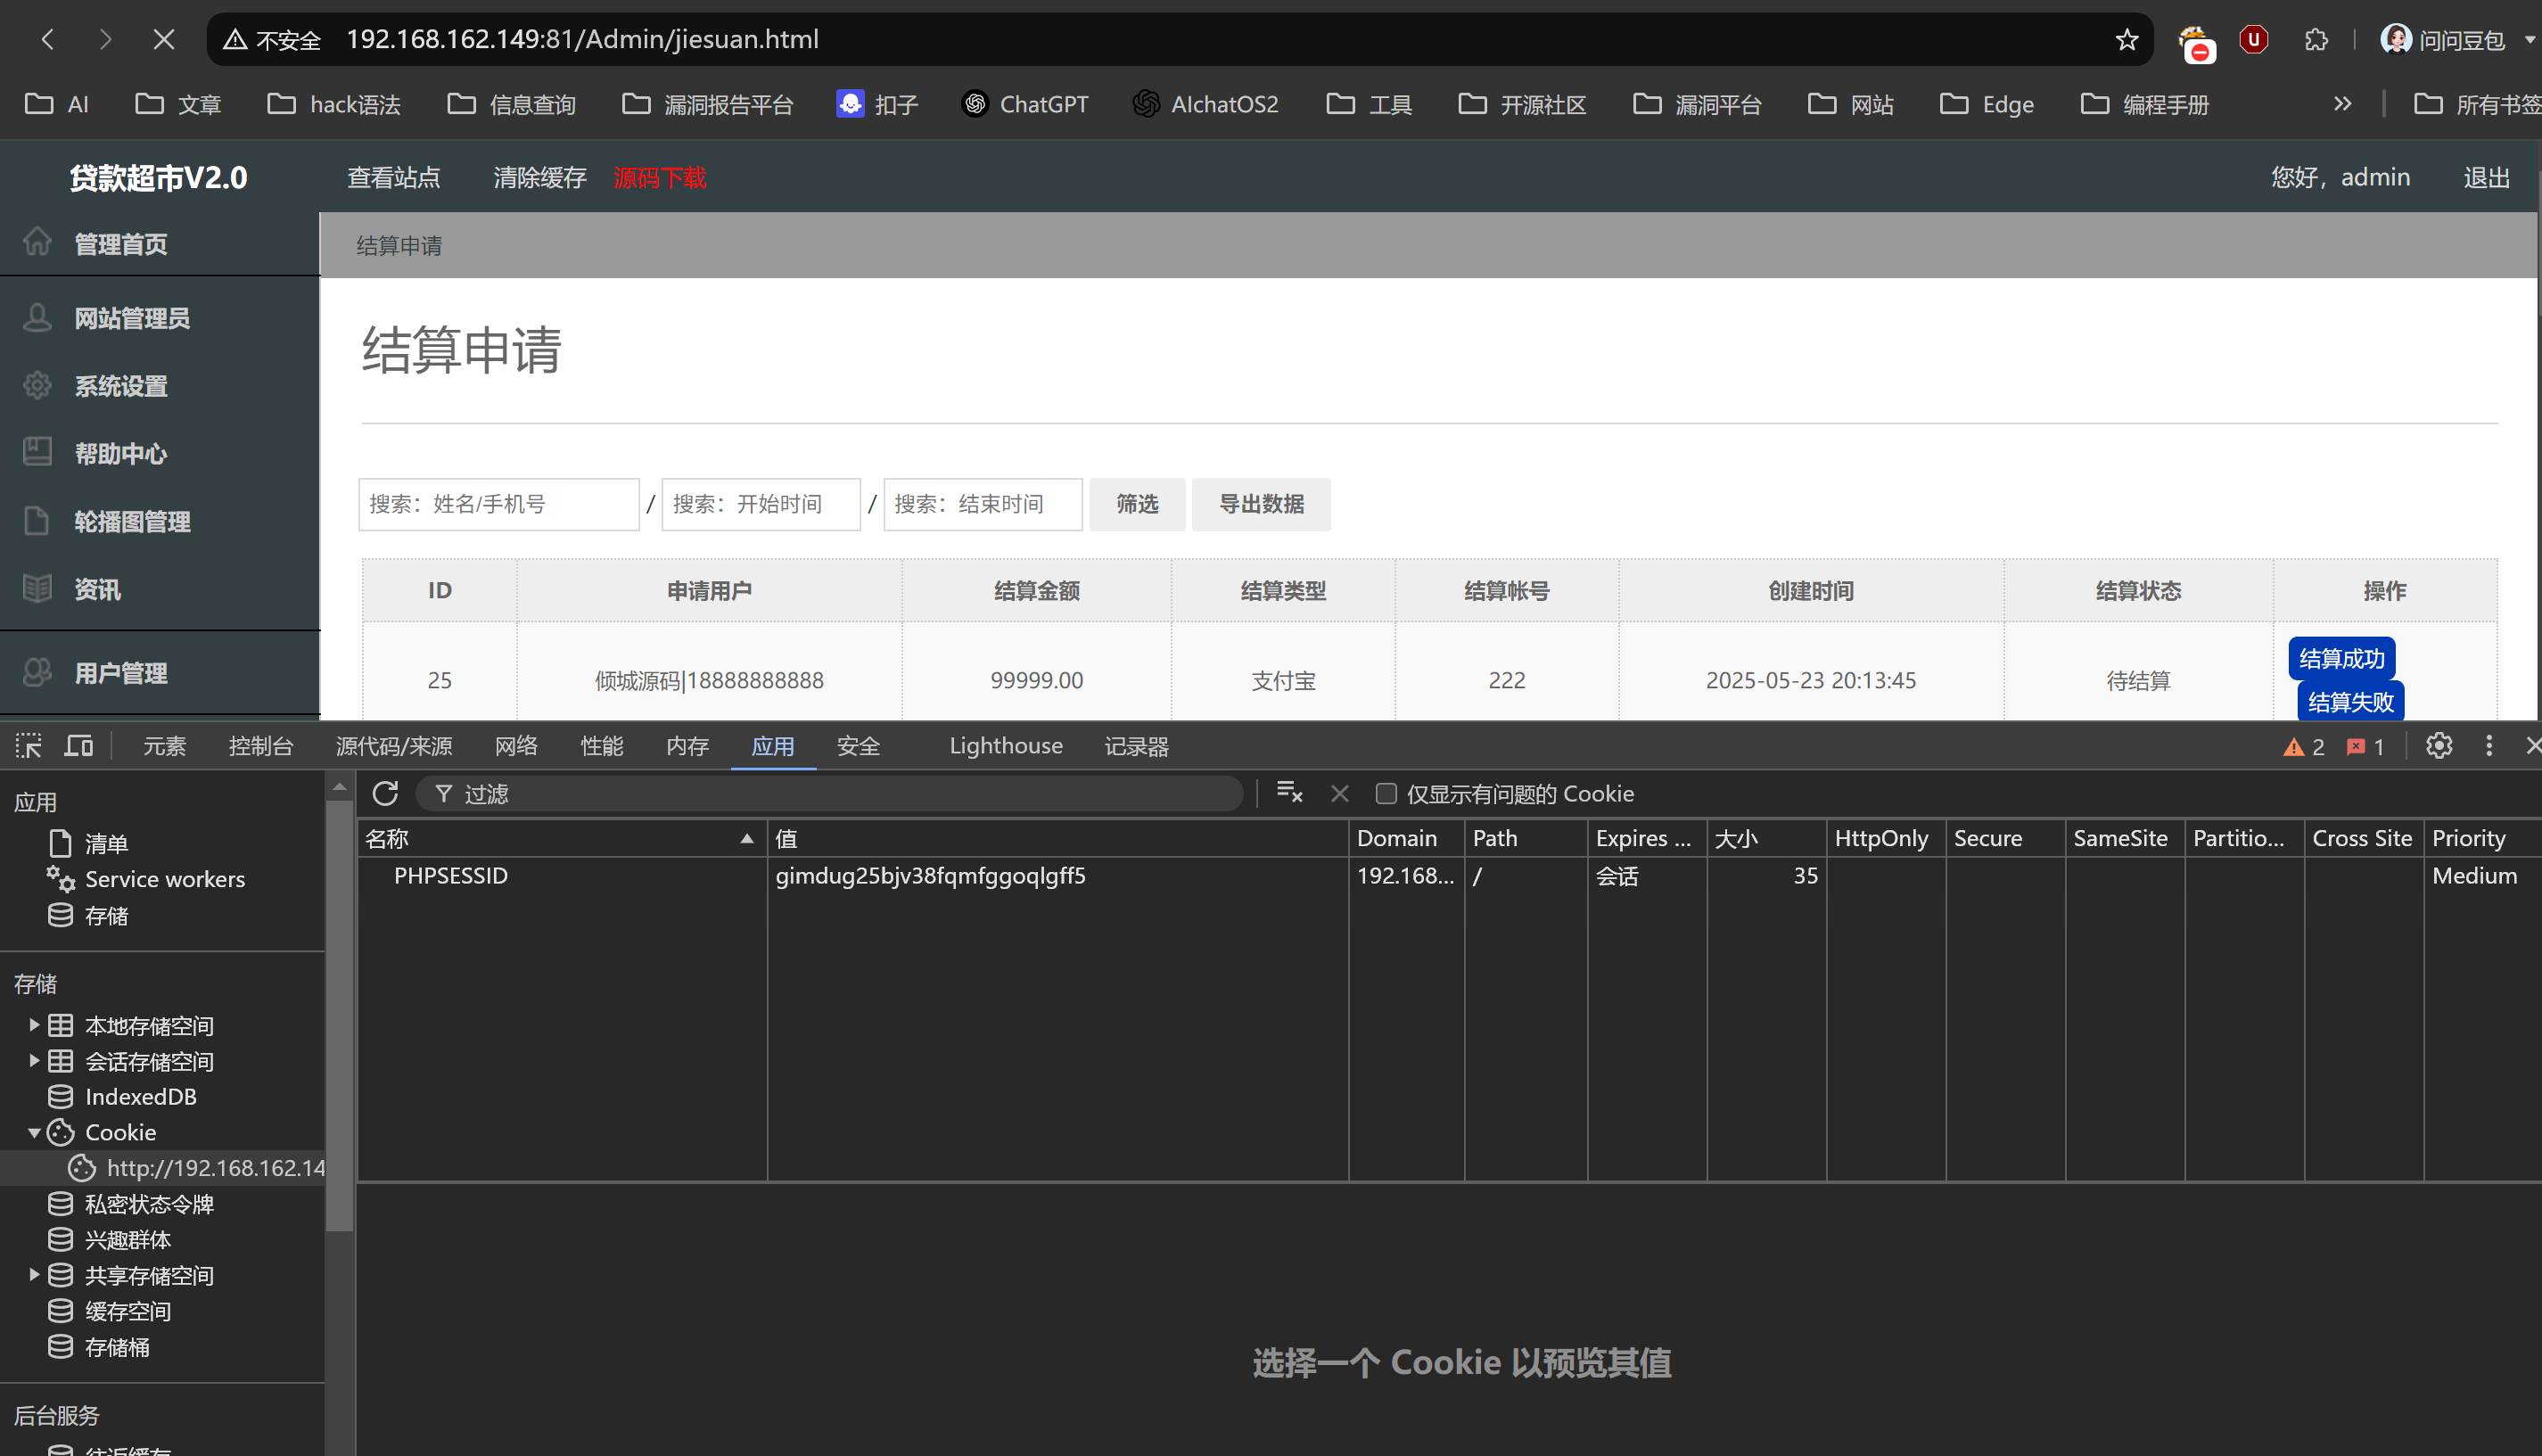Screen dimensions: 2542x1456
Task: Click the inspect element selector icon
Action: (28, 746)
